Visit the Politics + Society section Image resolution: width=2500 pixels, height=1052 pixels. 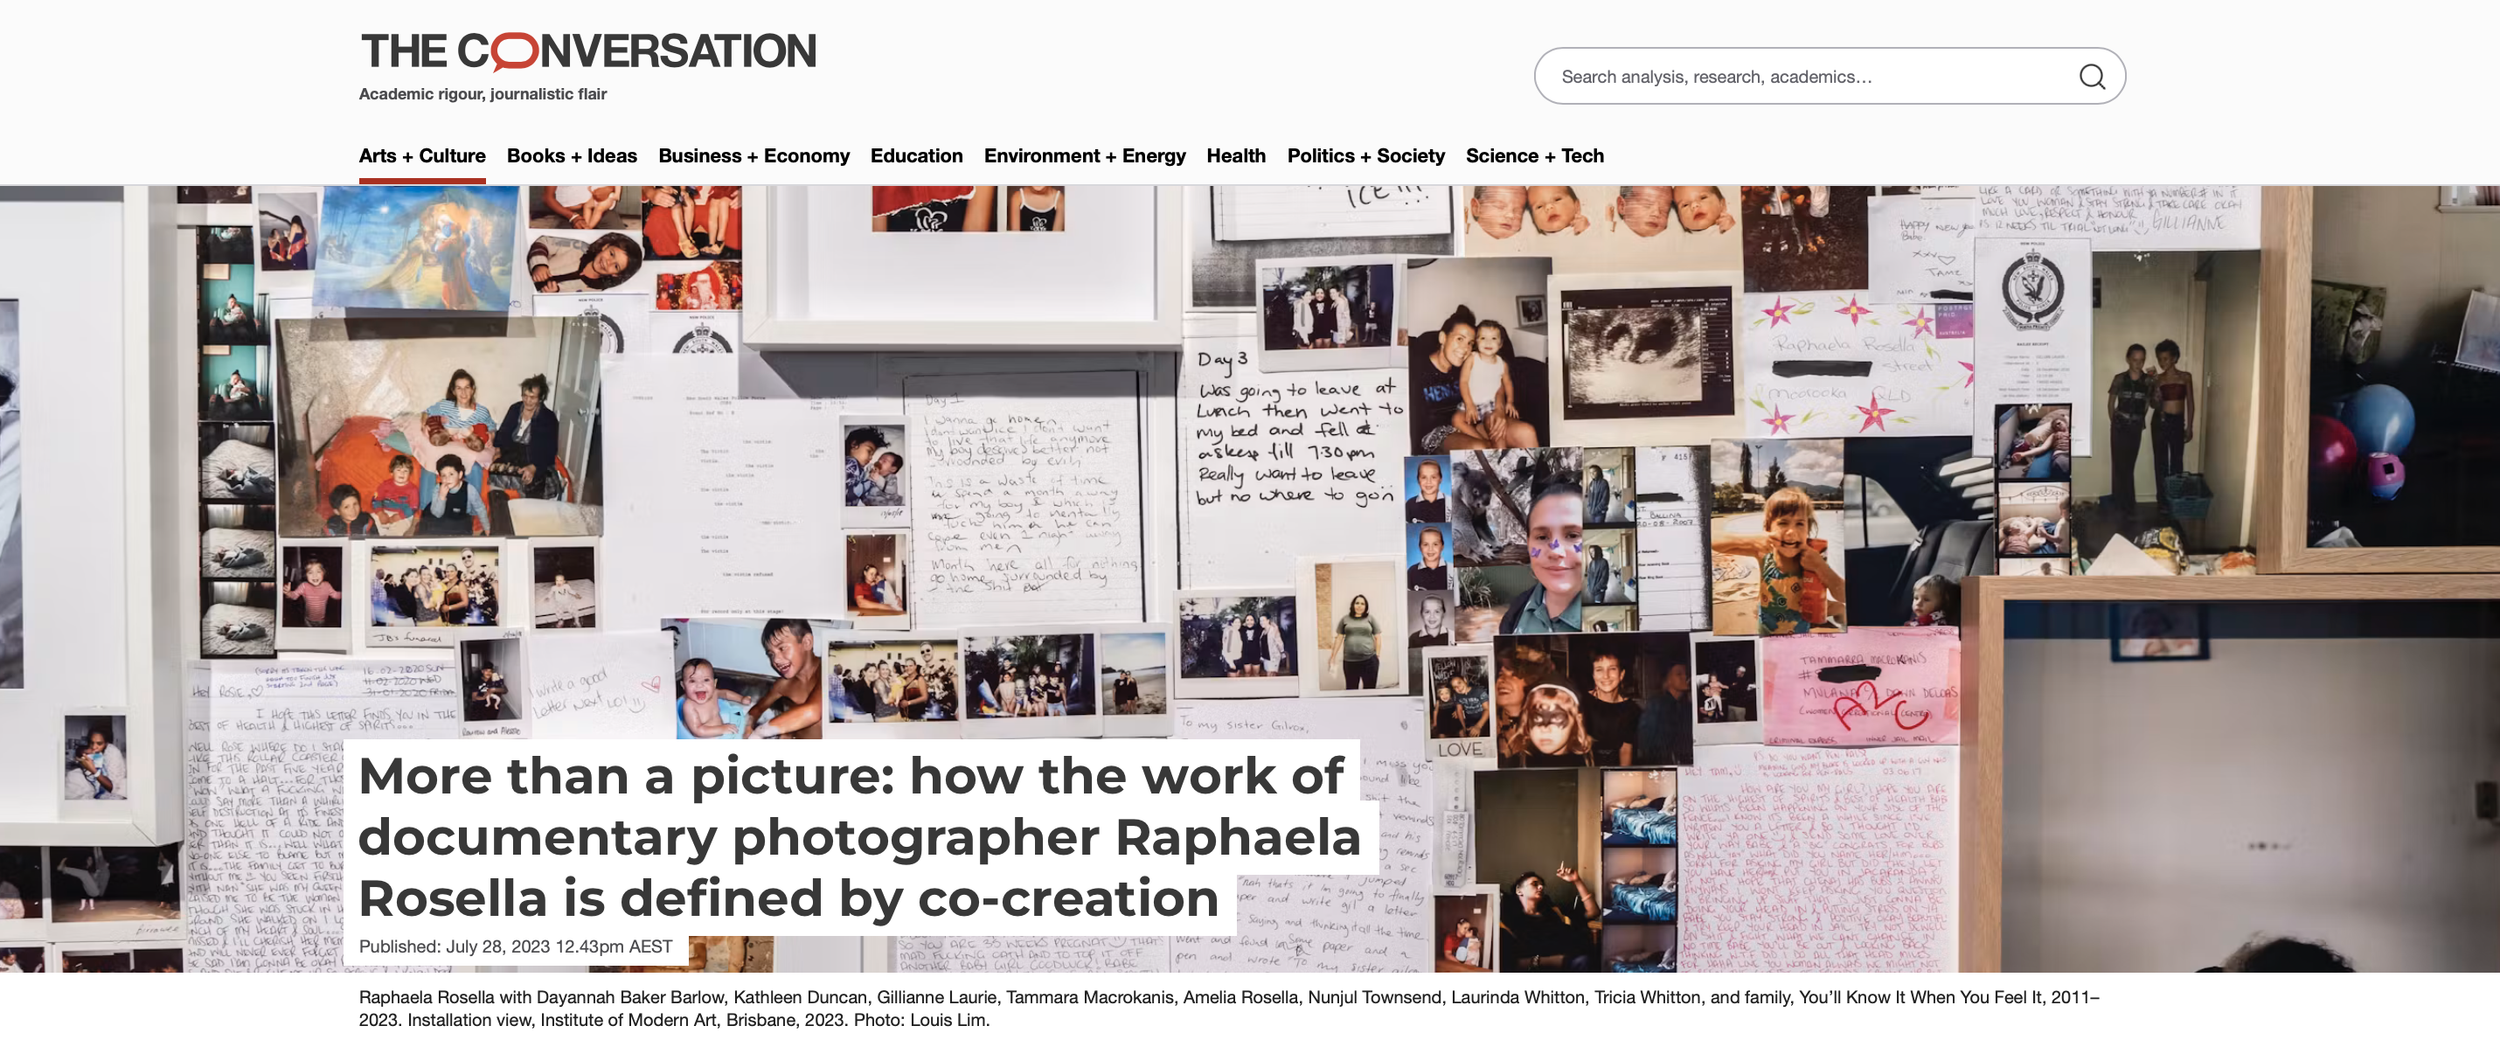[1366, 156]
